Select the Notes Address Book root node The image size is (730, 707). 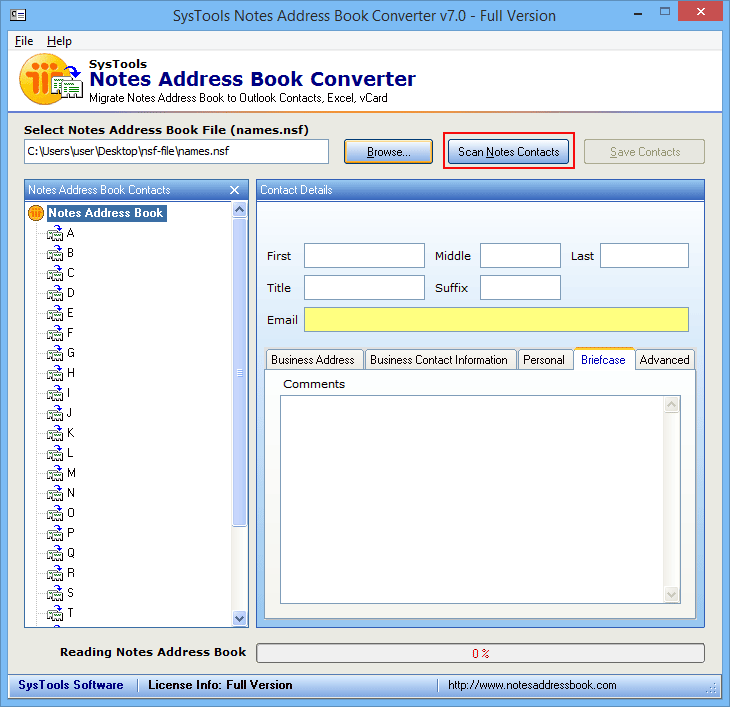pos(106,213)
